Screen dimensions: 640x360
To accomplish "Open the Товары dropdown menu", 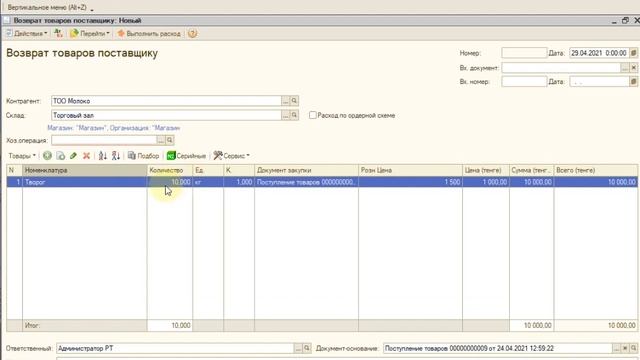I will [22, 156].
